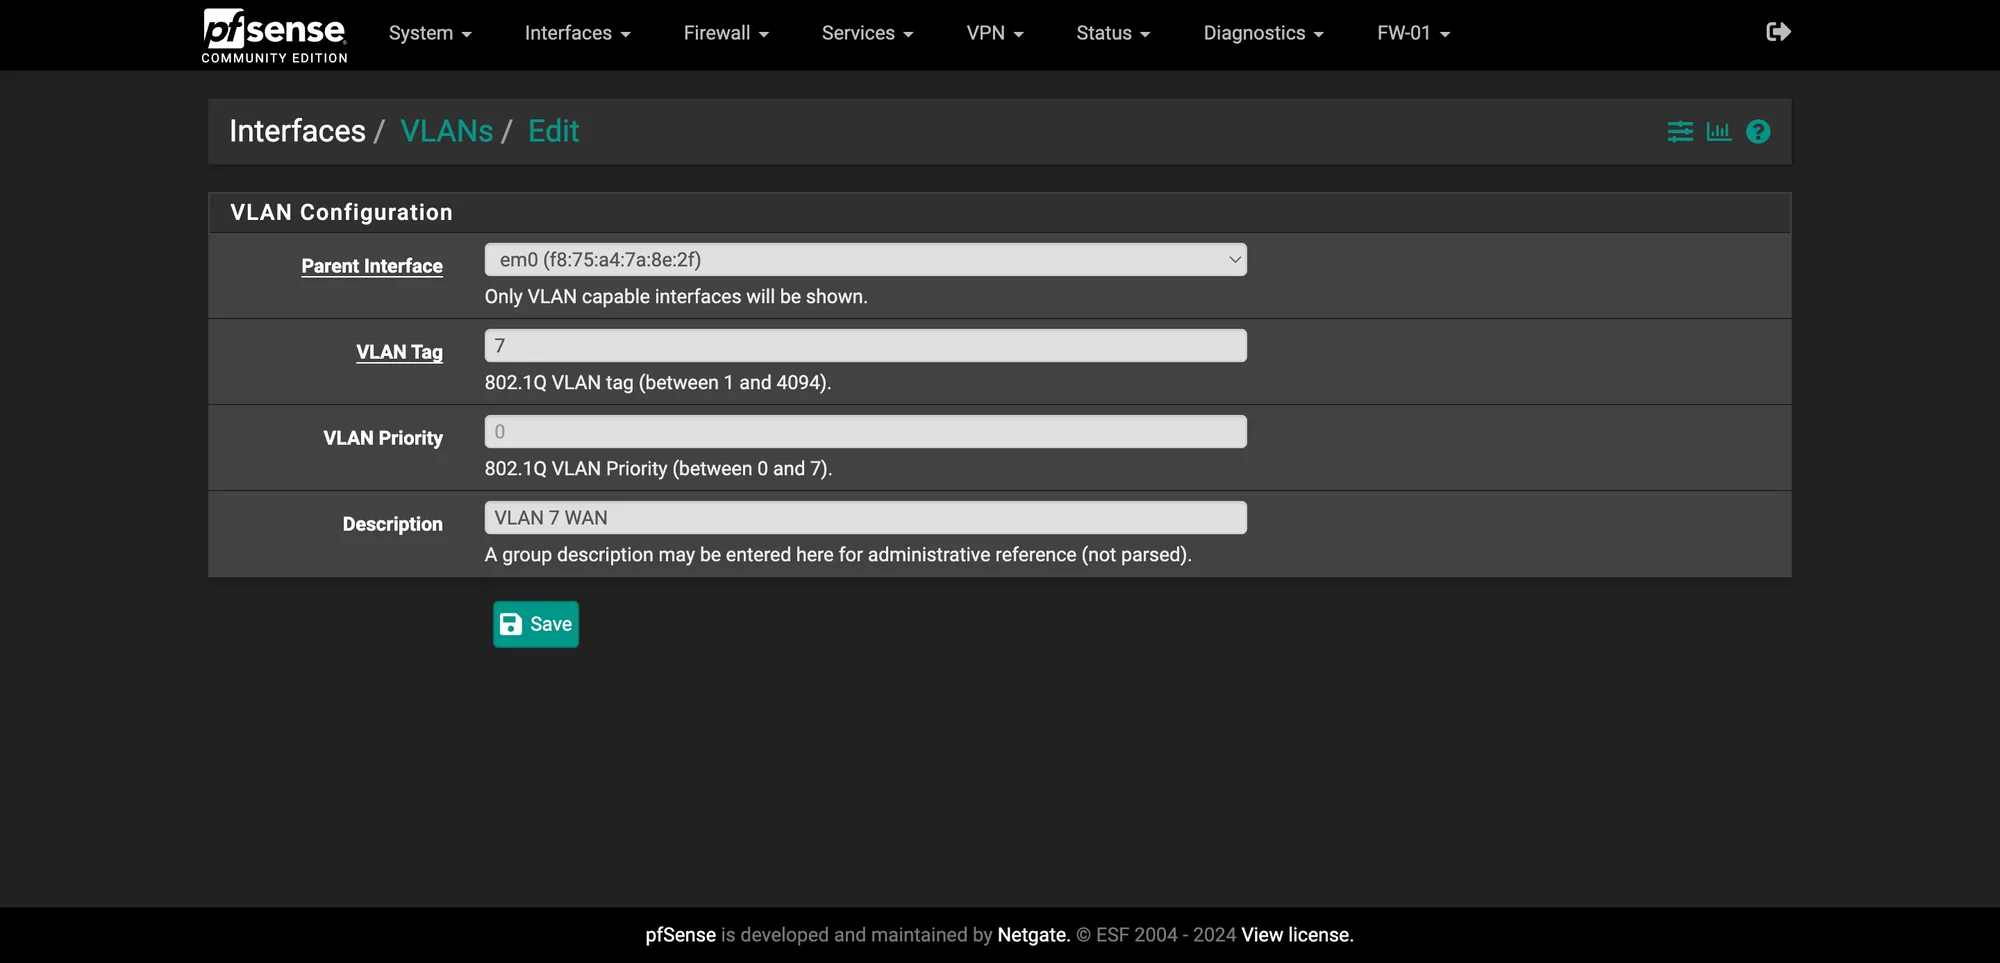Open the Services menu
The width and height of the screenshot is (2000, 963).
click(x=867, y=33)
